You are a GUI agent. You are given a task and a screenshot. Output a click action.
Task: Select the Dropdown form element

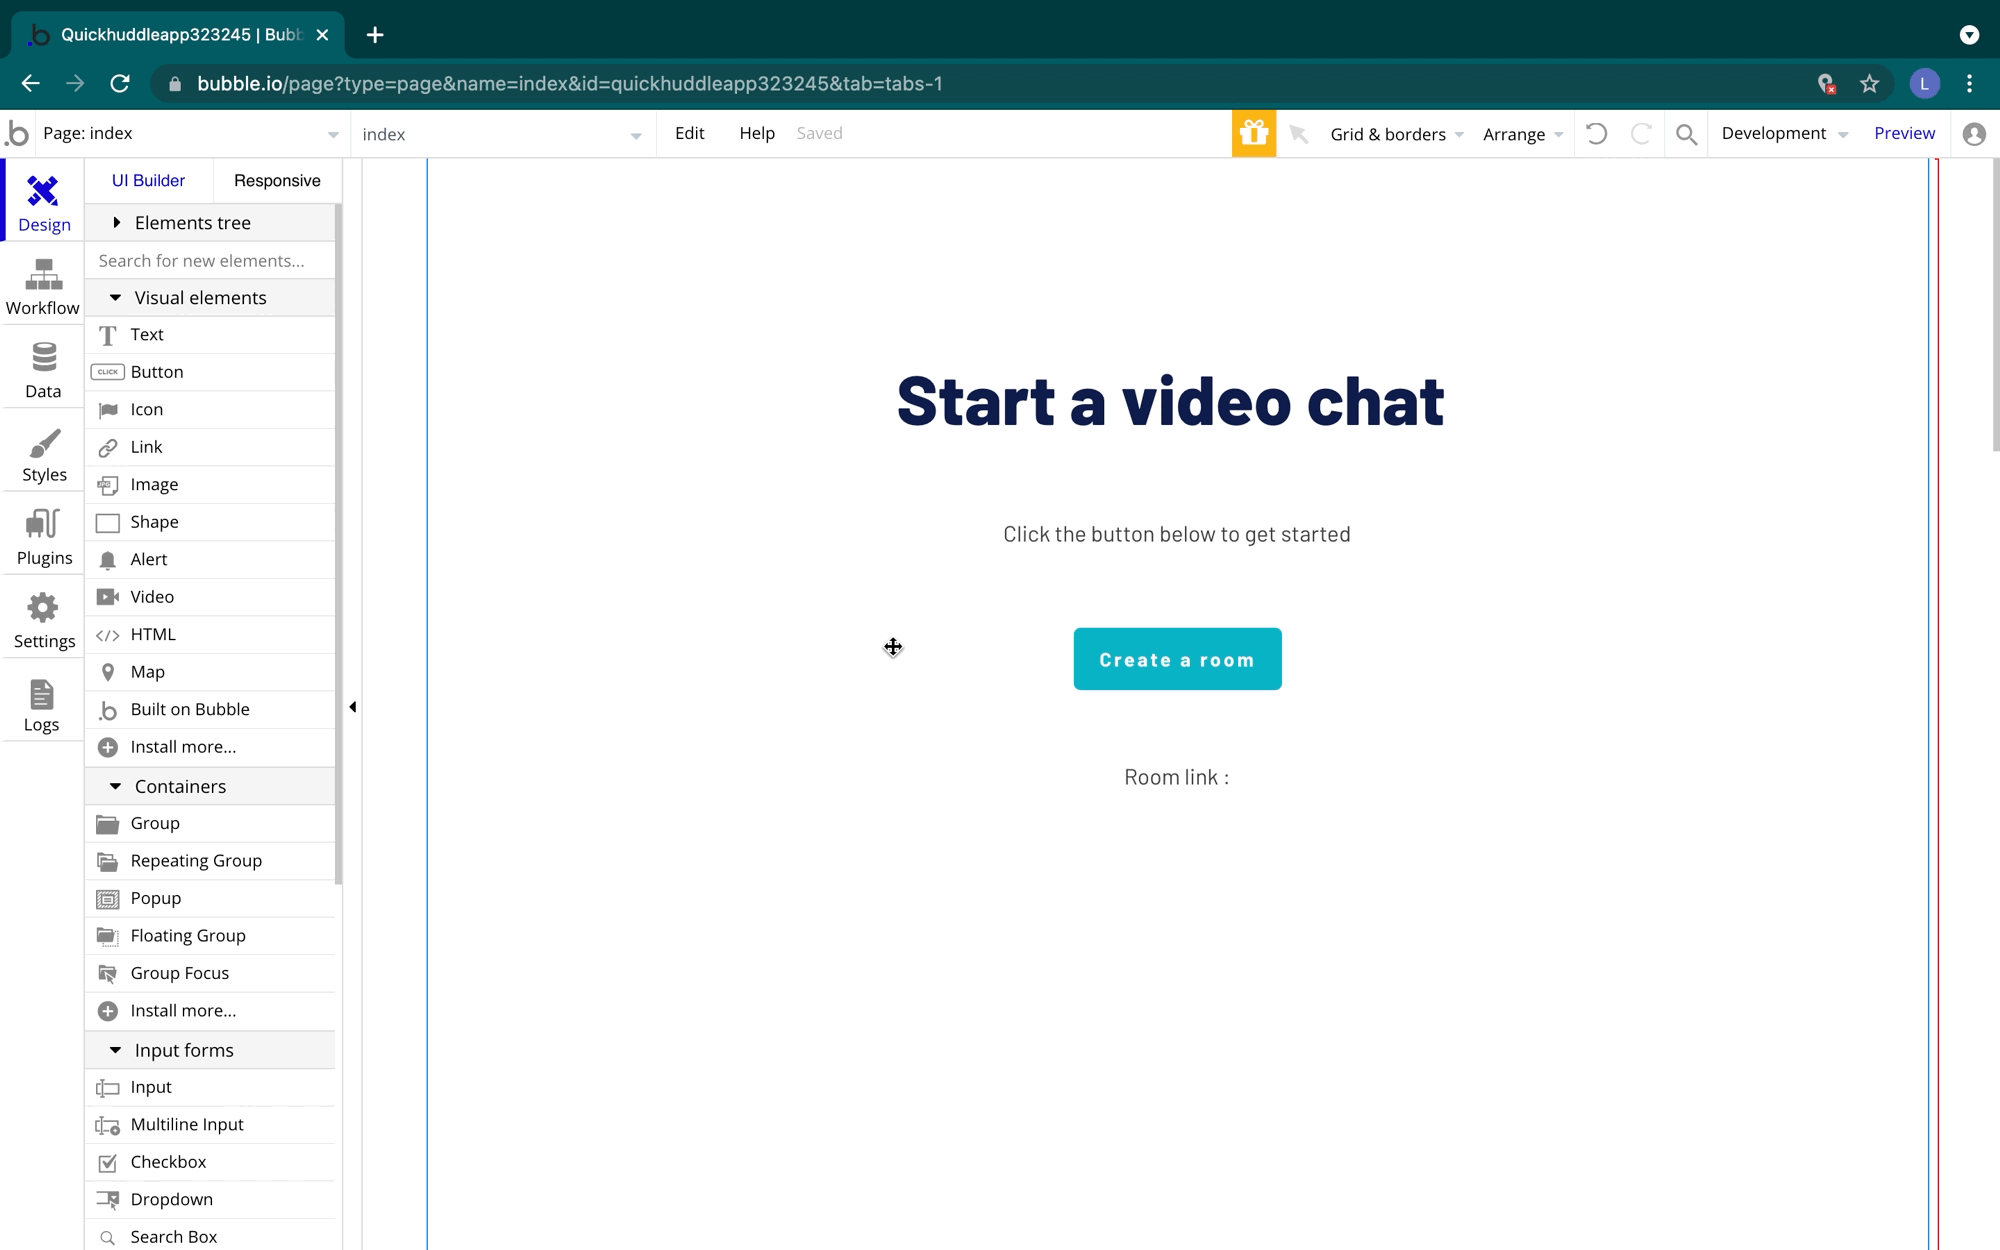point(210,1200)
